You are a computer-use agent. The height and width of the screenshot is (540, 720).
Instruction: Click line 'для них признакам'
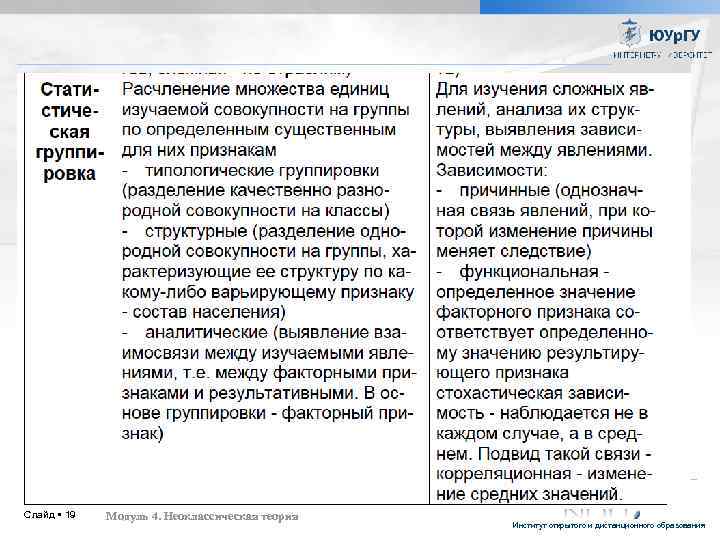coord(199,150)
